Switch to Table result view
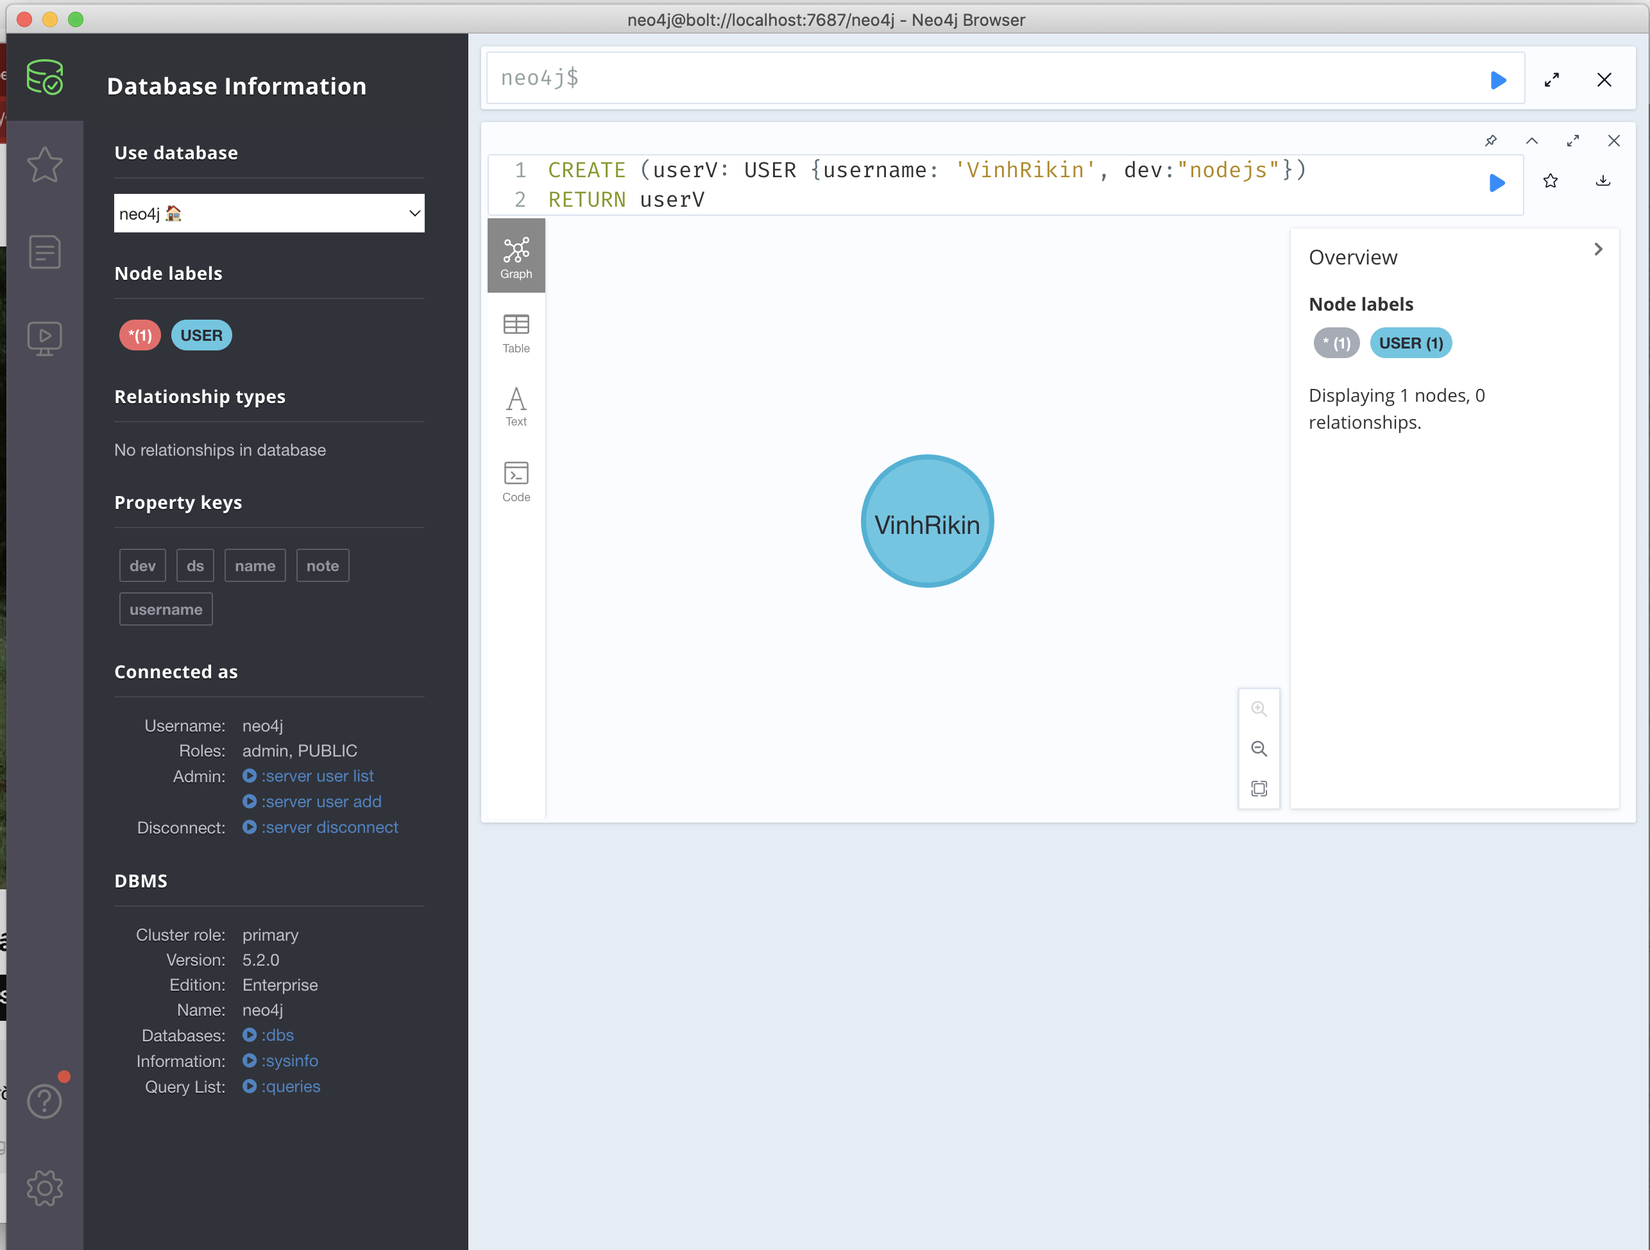 [x=516, y=333]
